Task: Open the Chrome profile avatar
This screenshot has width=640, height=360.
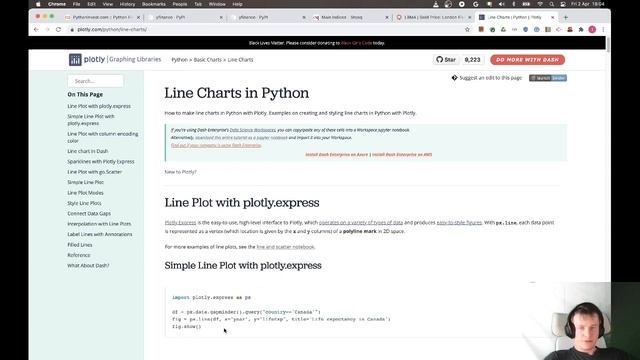Action: pyautogui.click(x=592, y=29)
